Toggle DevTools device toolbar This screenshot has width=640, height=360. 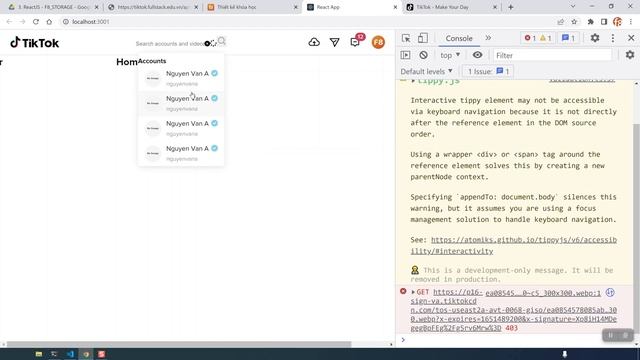[x=422, y=38]
